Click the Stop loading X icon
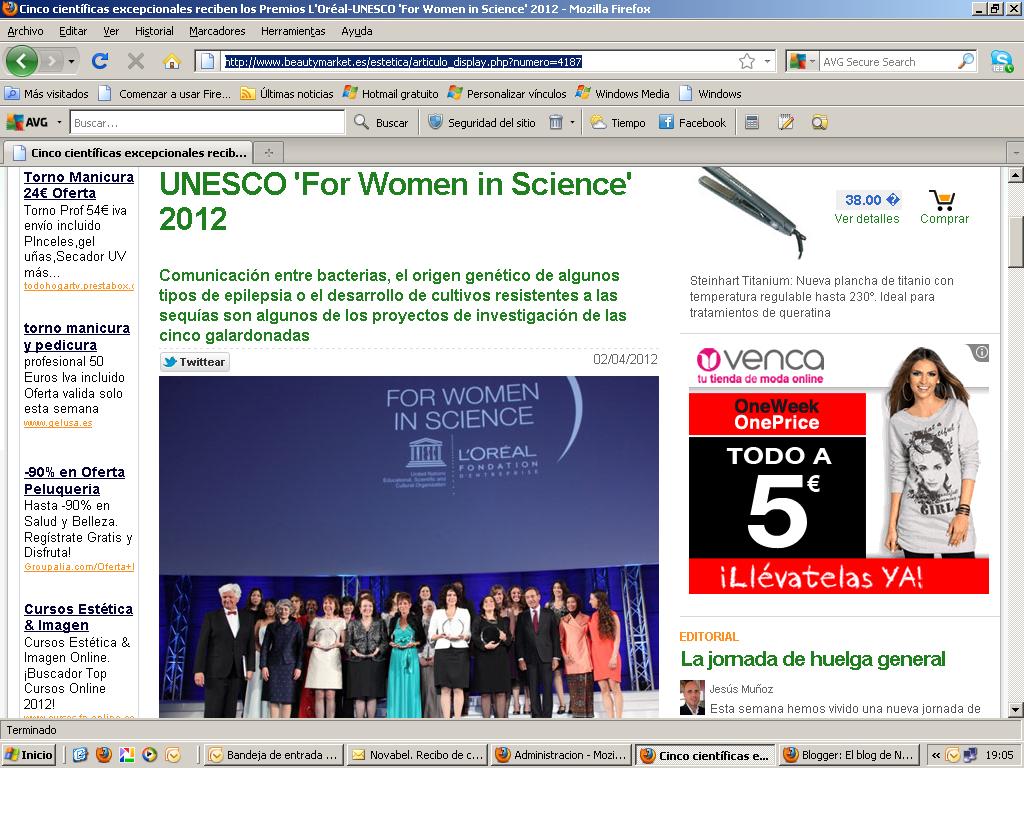This screenshot has height=816, width=1024. pos(136,61)
